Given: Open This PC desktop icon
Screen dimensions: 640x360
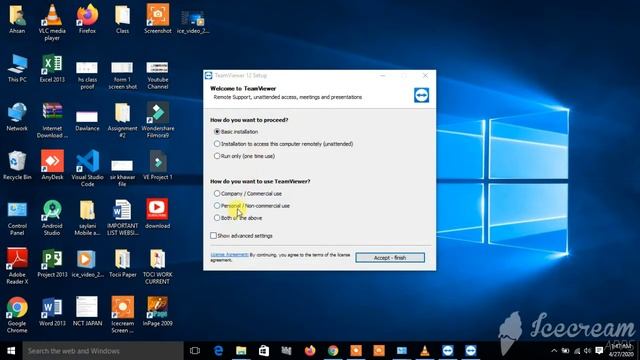Looking at the screenshot, I should point(17,68).
